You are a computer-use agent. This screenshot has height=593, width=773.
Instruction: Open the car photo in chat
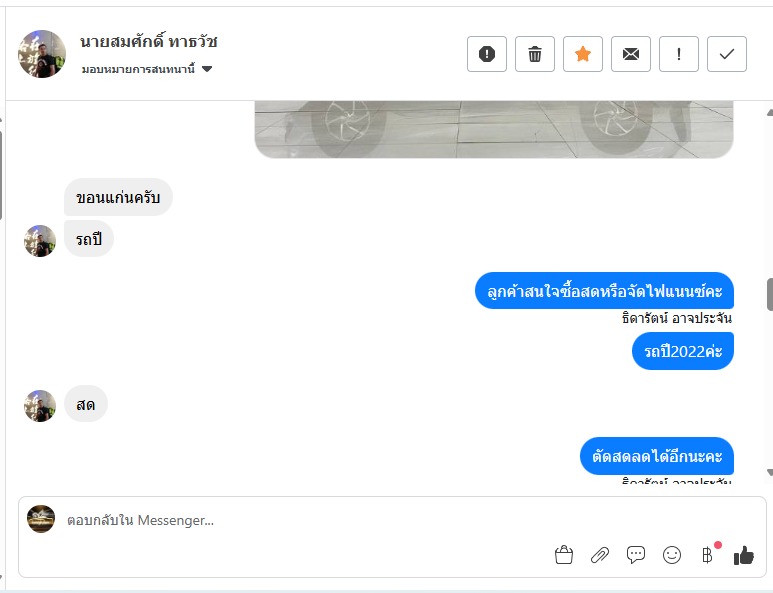[493, 129]
